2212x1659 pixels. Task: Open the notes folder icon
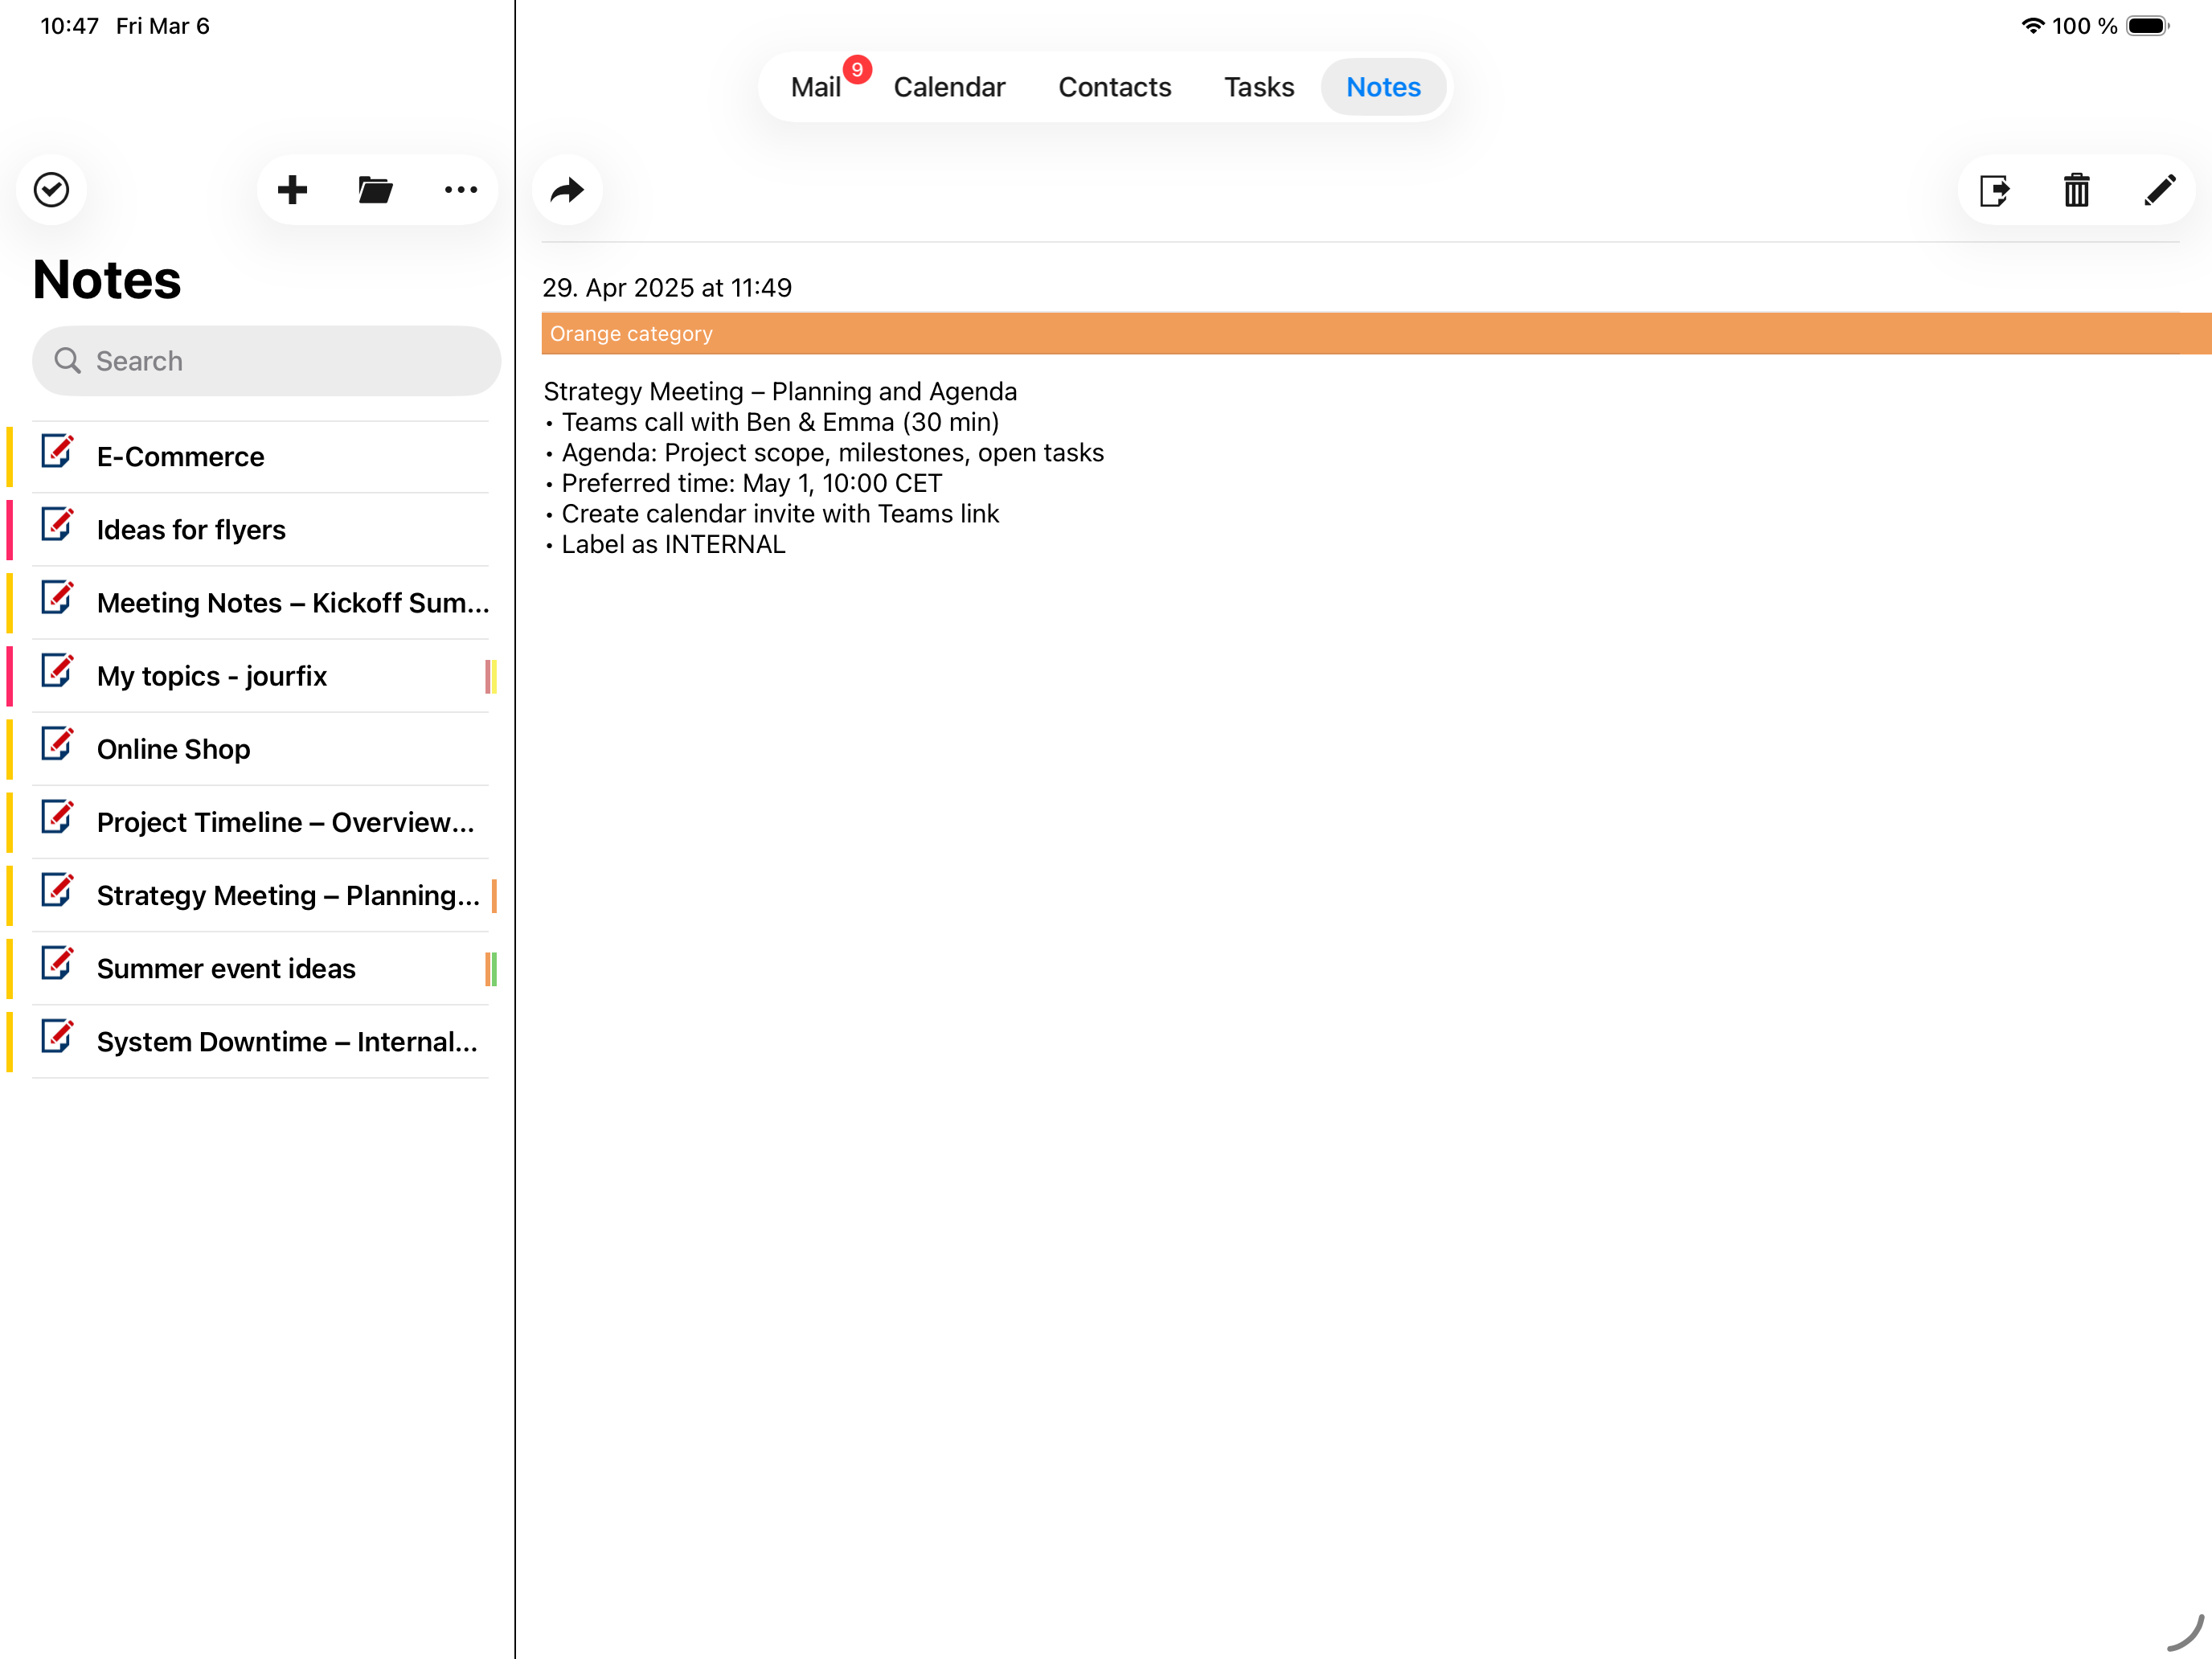point(375,190)
